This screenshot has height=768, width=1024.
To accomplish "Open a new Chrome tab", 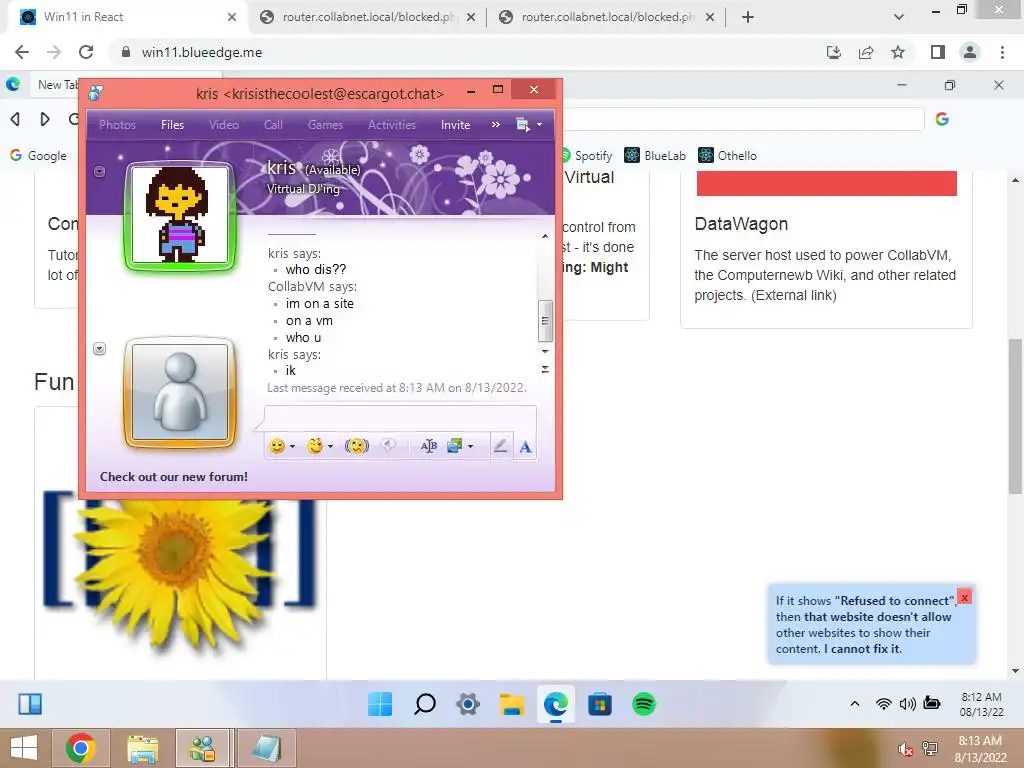I will coord(748,17).
